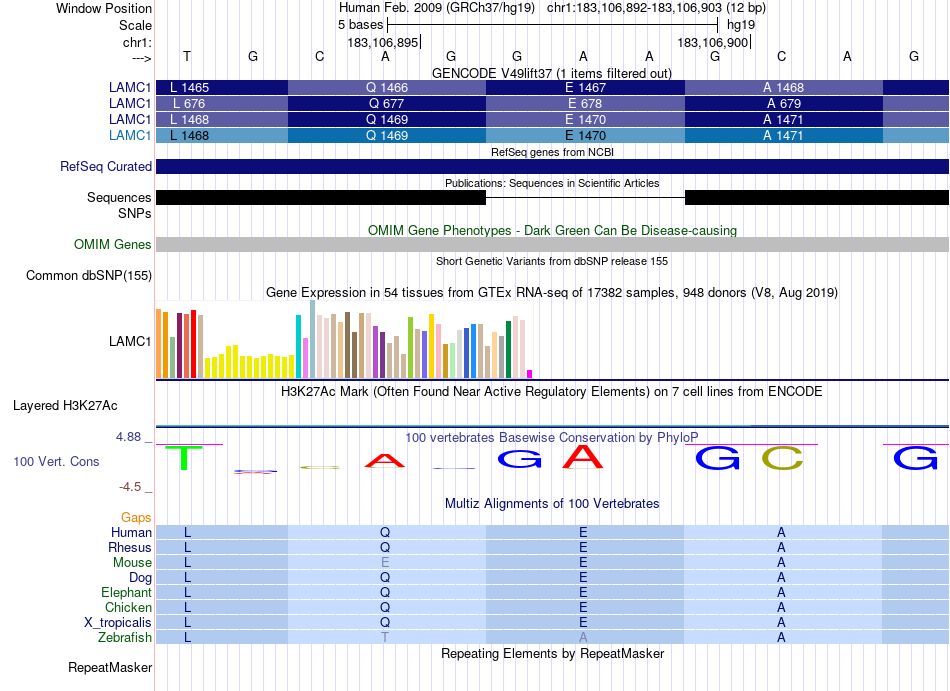Select codon Q 677 block

pyautogui.click(x=387, y=104)
